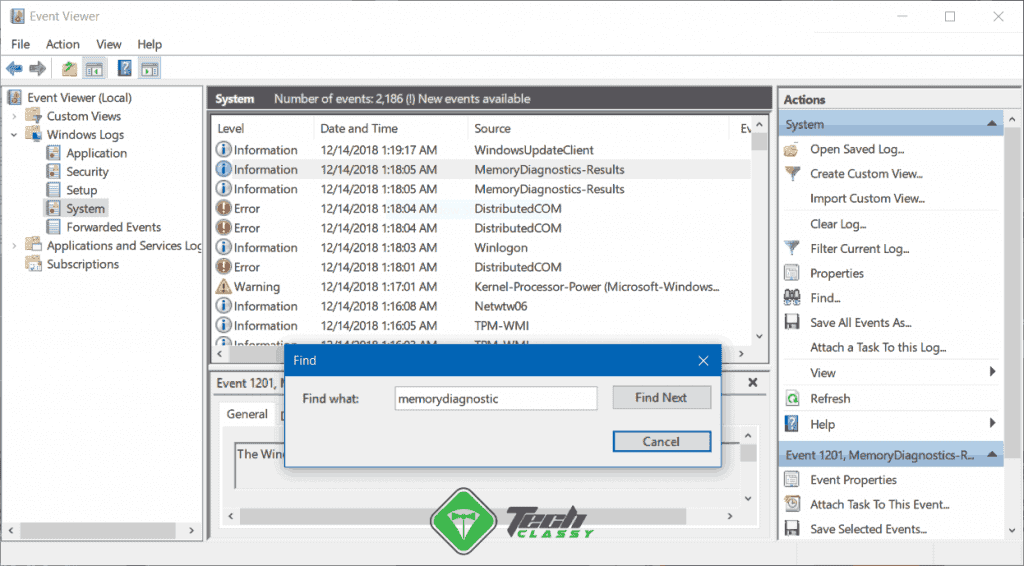Click the Create Custom View funnel icon
This screenshot has height=566, width=1024.
792,174
